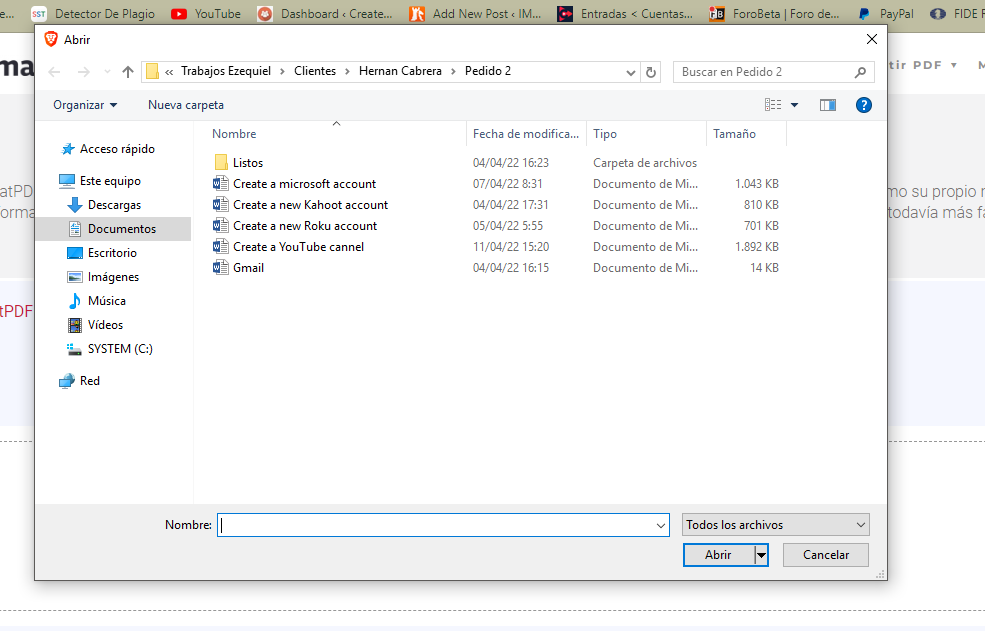This screenshot has width=985, height=631.
Task: Open Escritorio from the sidebar
Action: point(112,253)
